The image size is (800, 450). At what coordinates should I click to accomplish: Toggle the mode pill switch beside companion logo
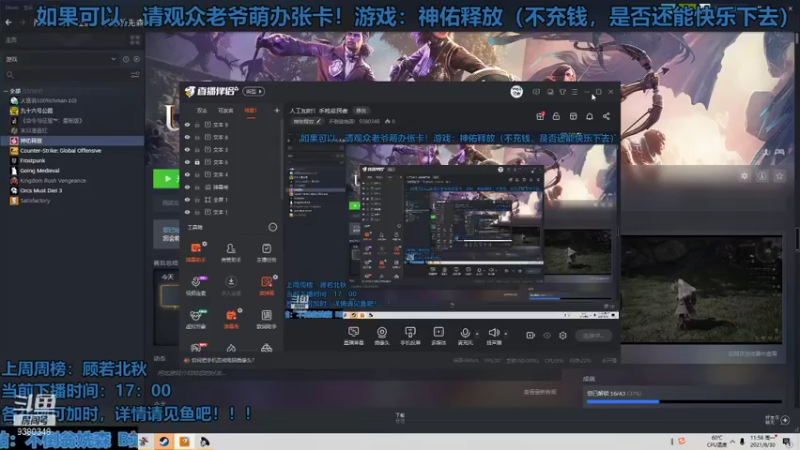click(x=254, y=92)
